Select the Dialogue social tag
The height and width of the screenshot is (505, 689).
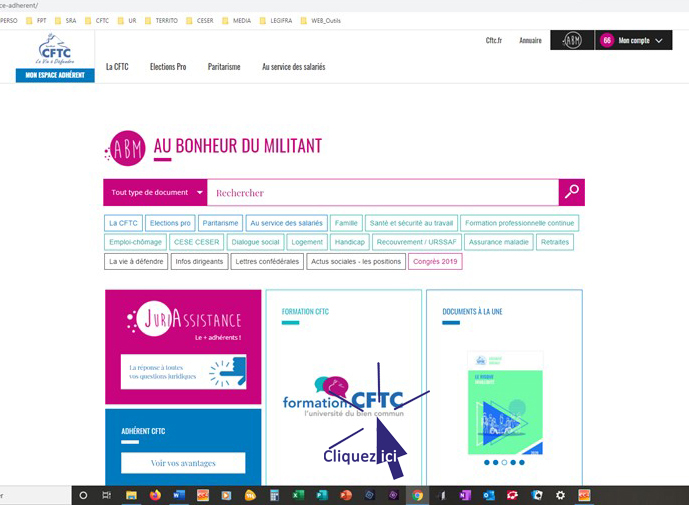[x=255, y=242]
